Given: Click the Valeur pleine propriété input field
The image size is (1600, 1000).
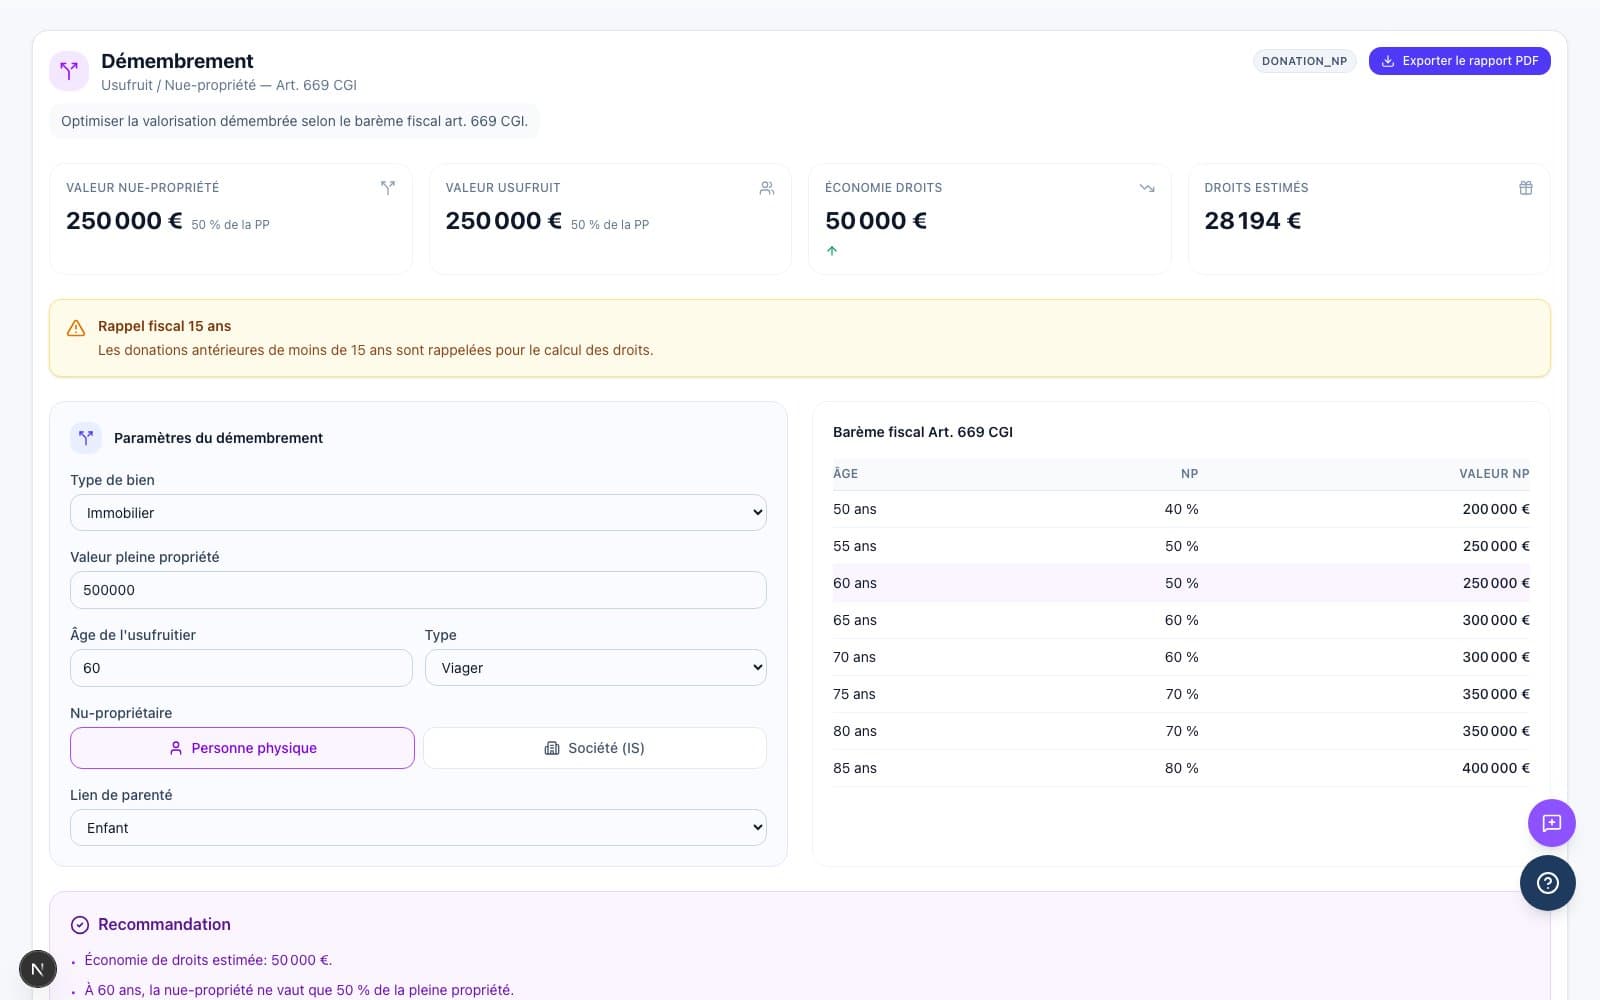Looking at the screenshot, I should pyautogui.click(x=418, y=590).
